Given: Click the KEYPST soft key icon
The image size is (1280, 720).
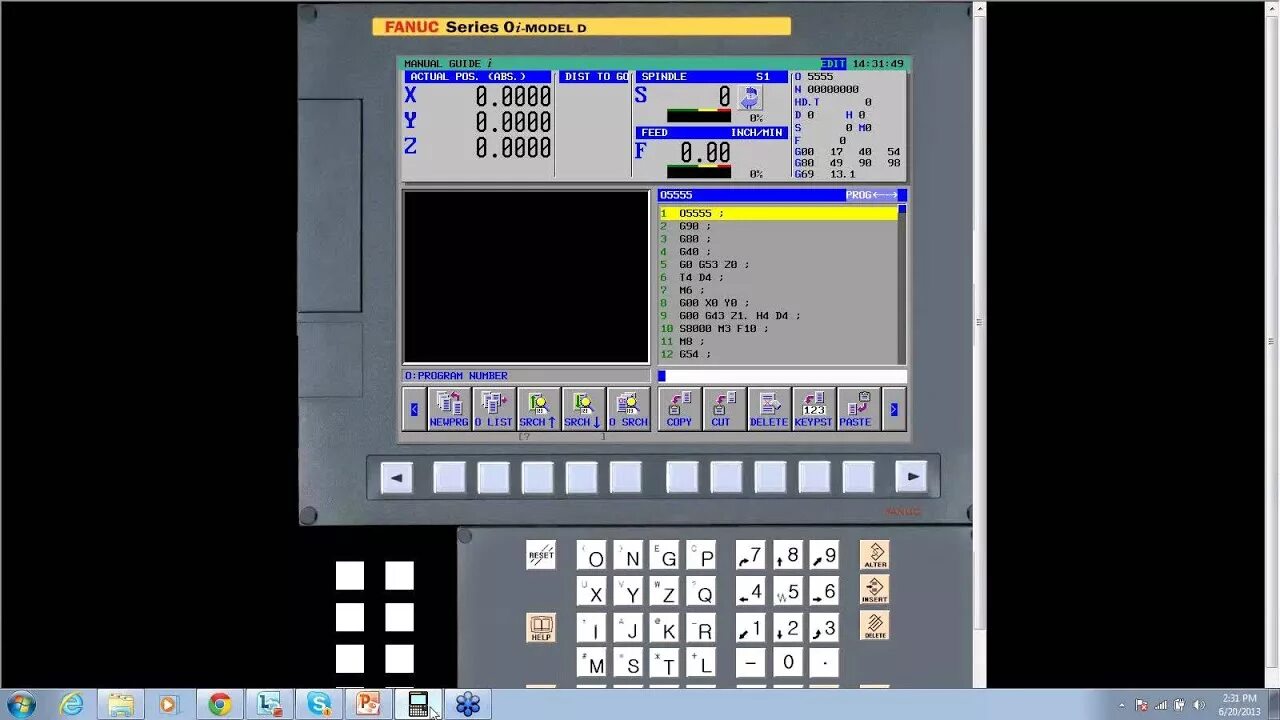Looking at the screenshot, I should click(x=813, y=409).
